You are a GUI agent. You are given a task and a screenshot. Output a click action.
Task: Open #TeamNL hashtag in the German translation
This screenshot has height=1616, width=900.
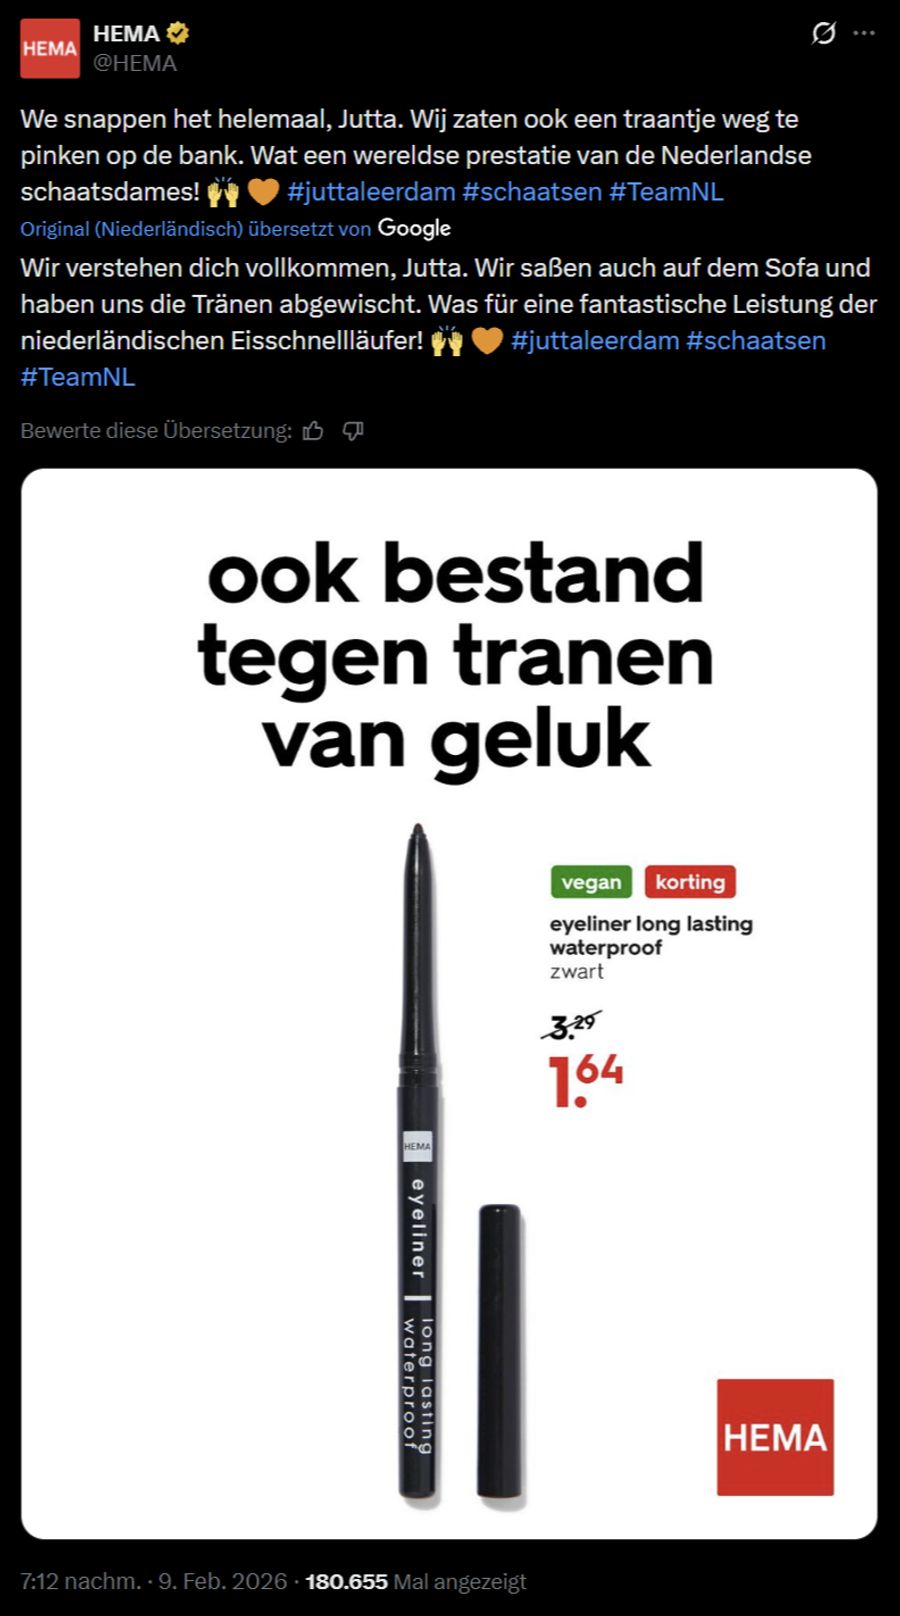tap(78, 378)
